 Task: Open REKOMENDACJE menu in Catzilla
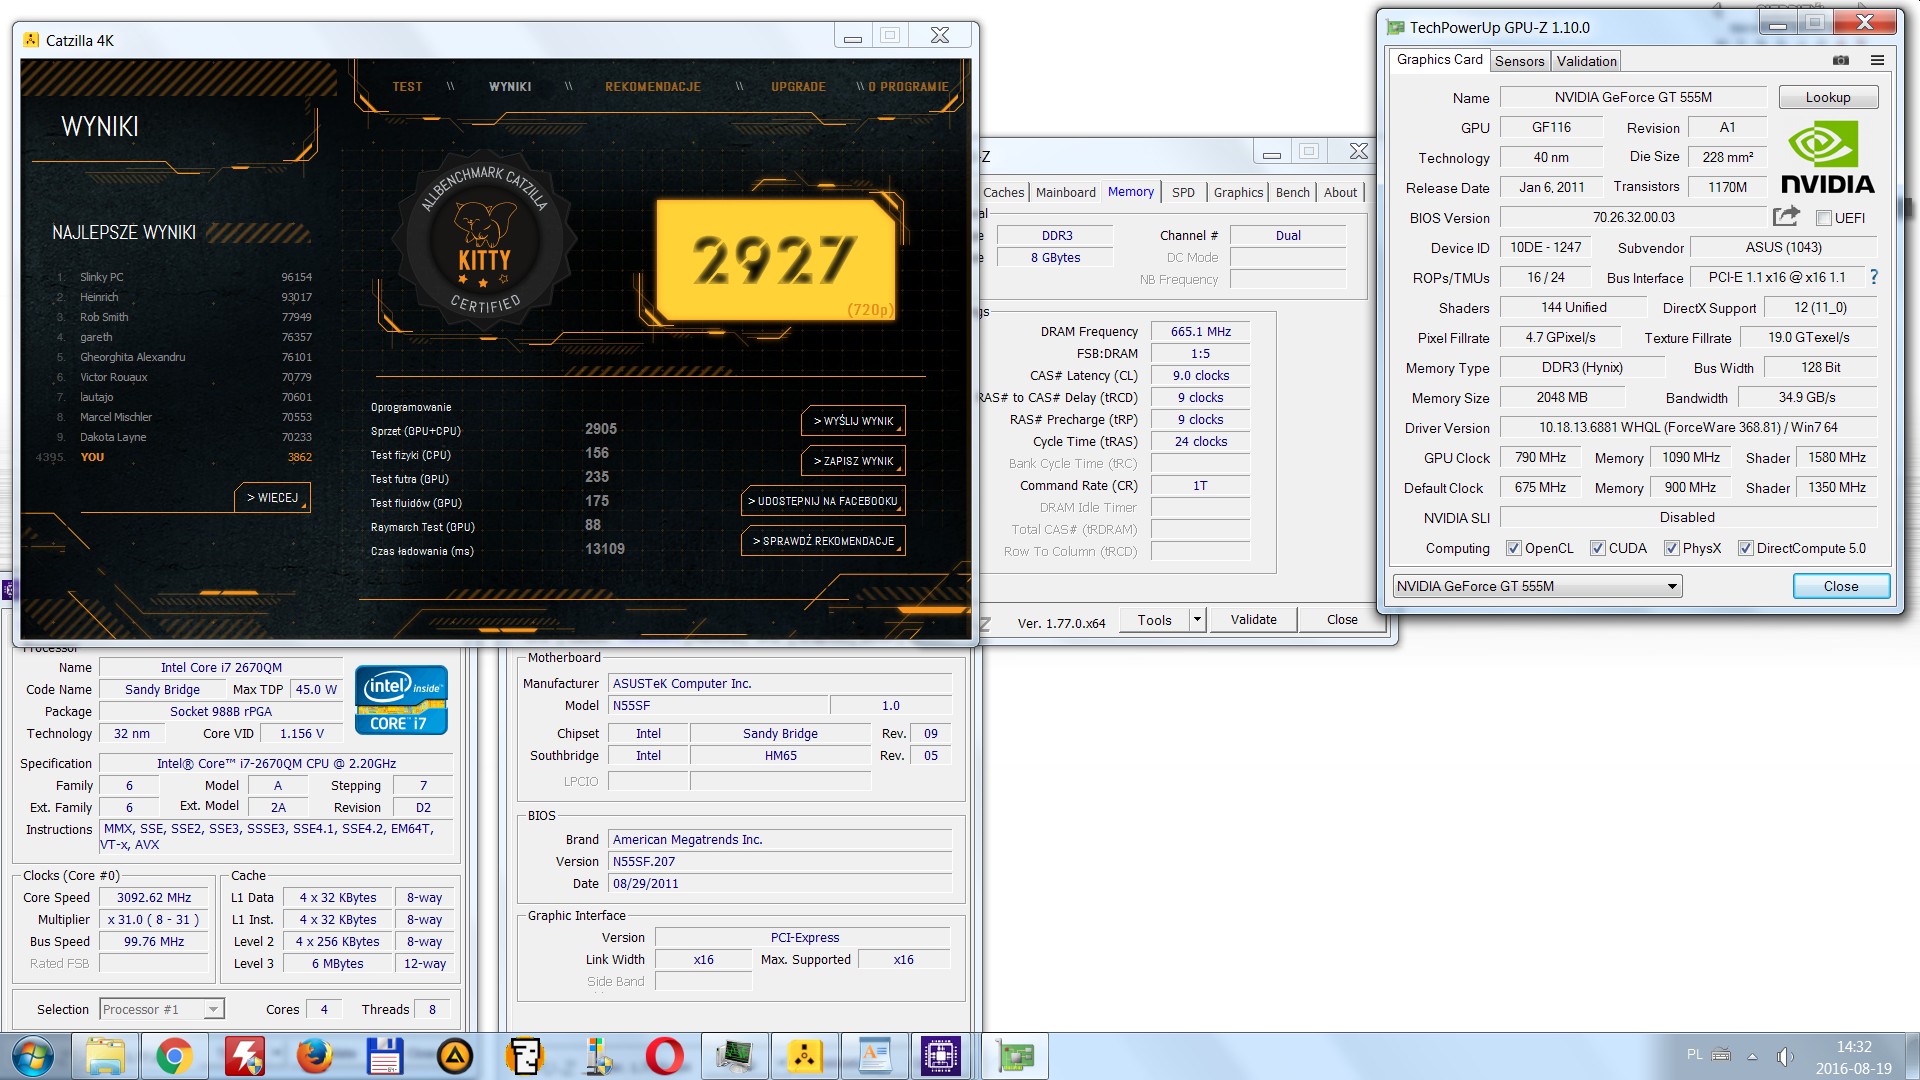coord(652,87)
